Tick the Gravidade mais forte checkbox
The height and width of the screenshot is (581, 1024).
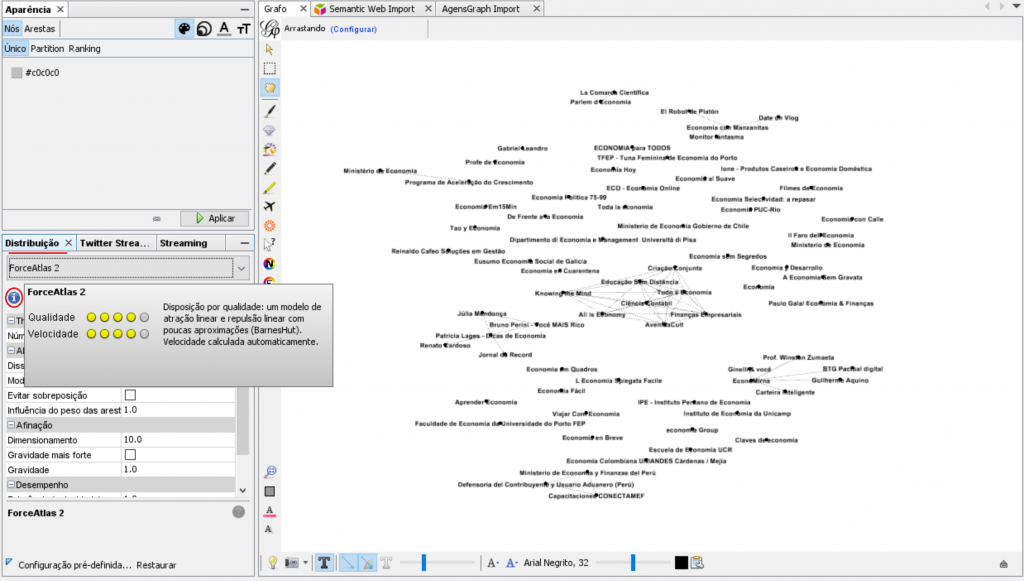pyautogui.click(x=129, y=455)
